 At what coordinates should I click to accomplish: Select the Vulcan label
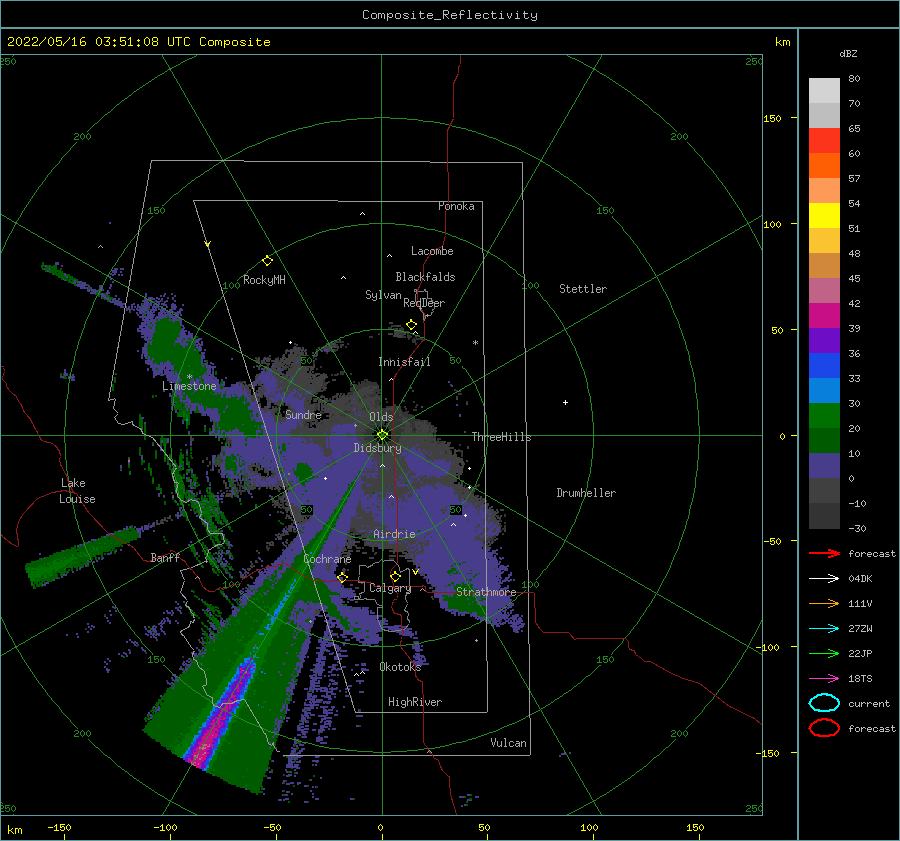[x=509, y=743]
